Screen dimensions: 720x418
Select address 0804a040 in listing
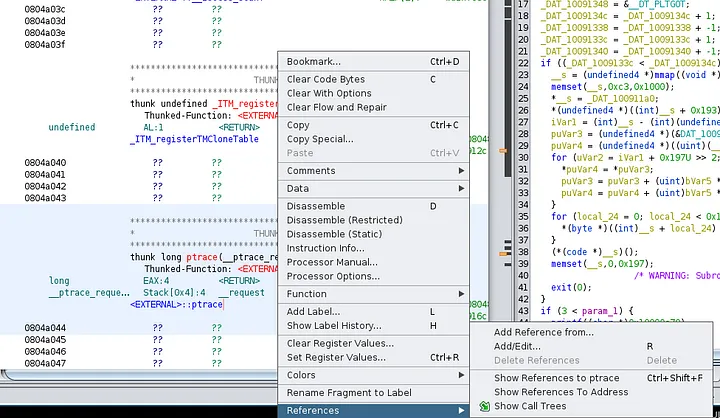(45, 163)
